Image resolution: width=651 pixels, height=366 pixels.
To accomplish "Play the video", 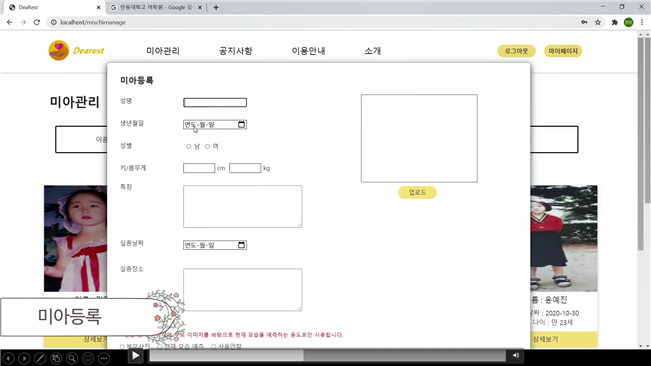I will click(x=135, y=356).
